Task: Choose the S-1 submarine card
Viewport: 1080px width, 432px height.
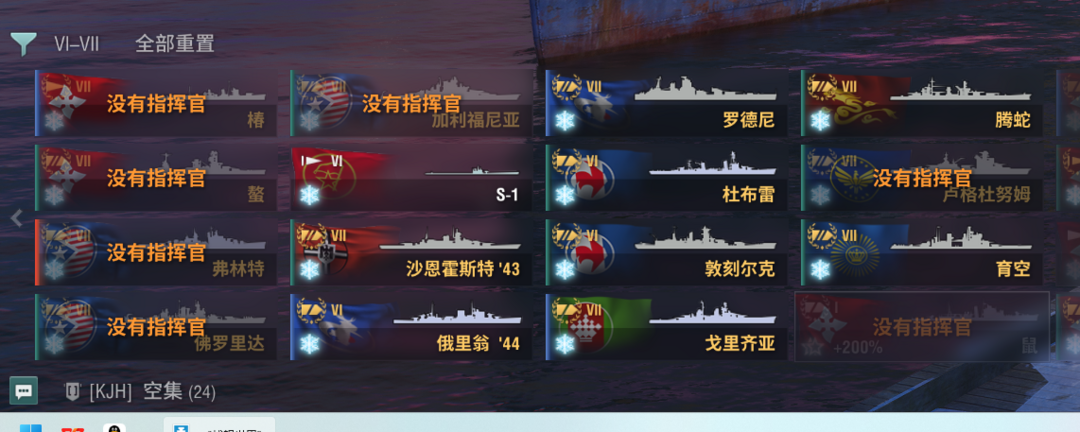Action: (411, 178)
